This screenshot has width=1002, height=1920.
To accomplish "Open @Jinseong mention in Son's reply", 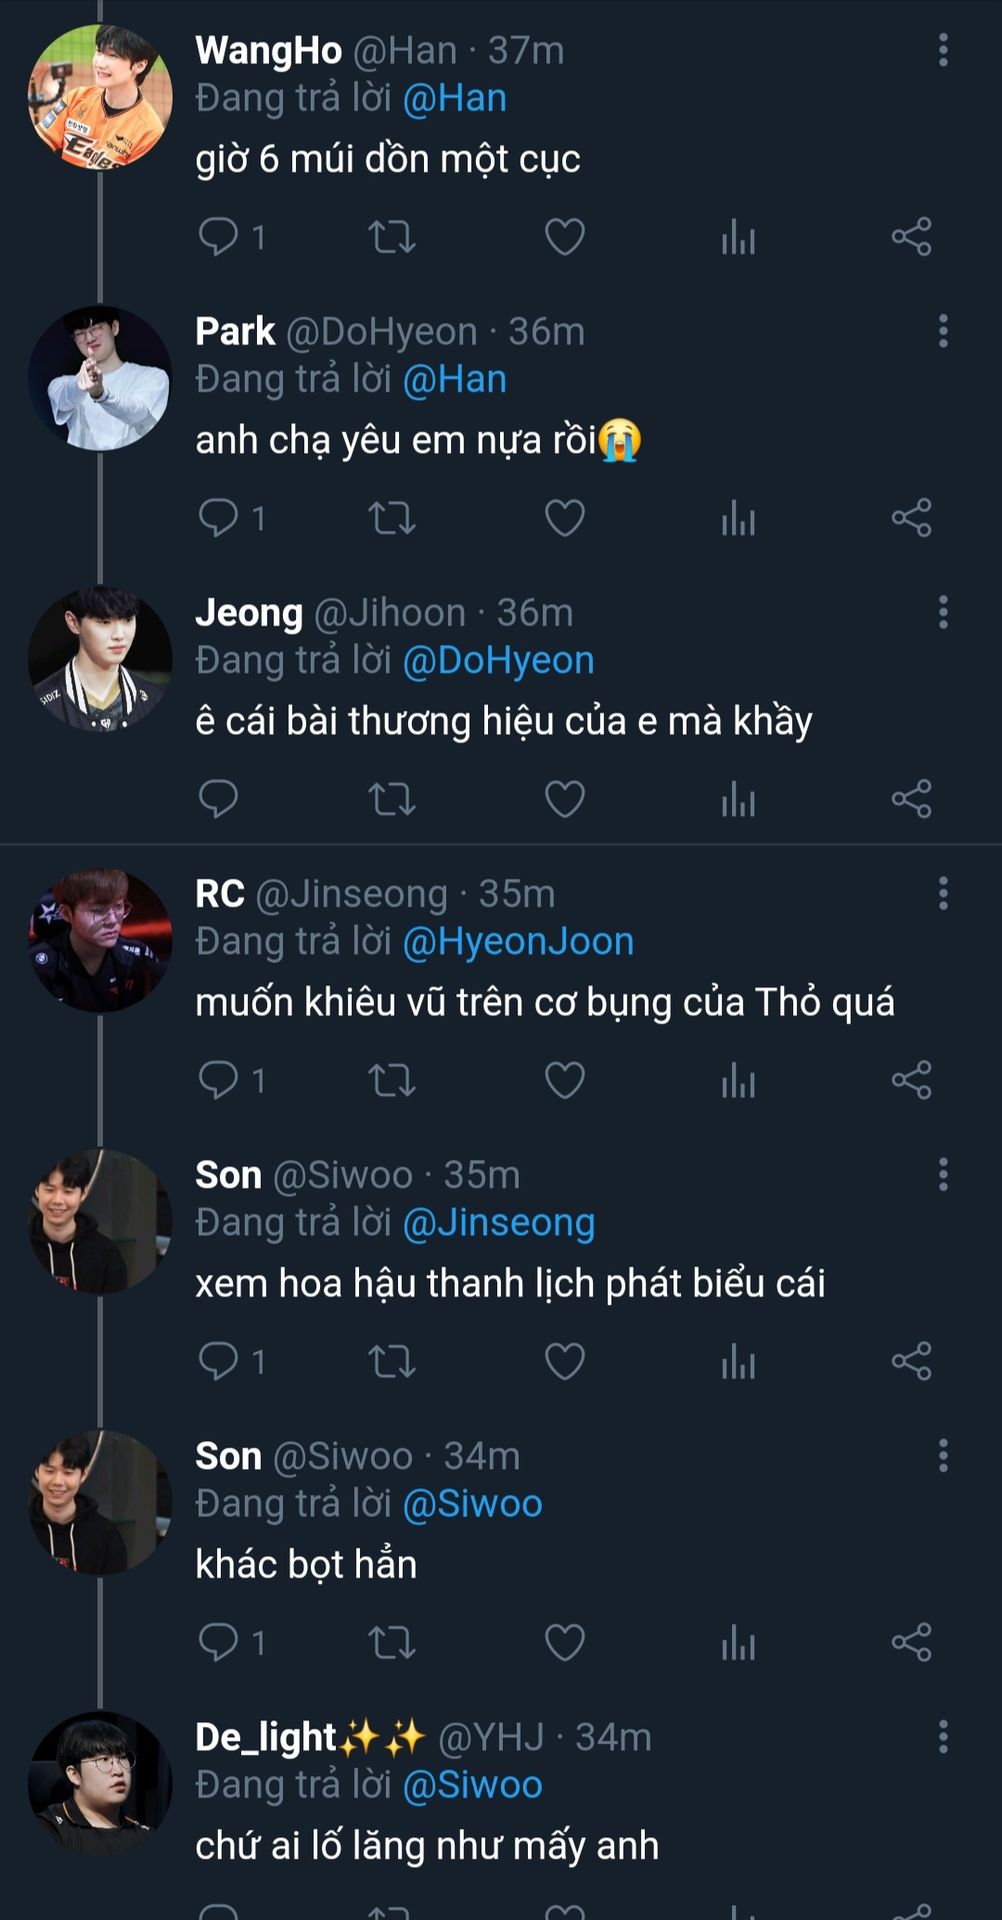I will pyautogui.click(x=498, y=1223).
